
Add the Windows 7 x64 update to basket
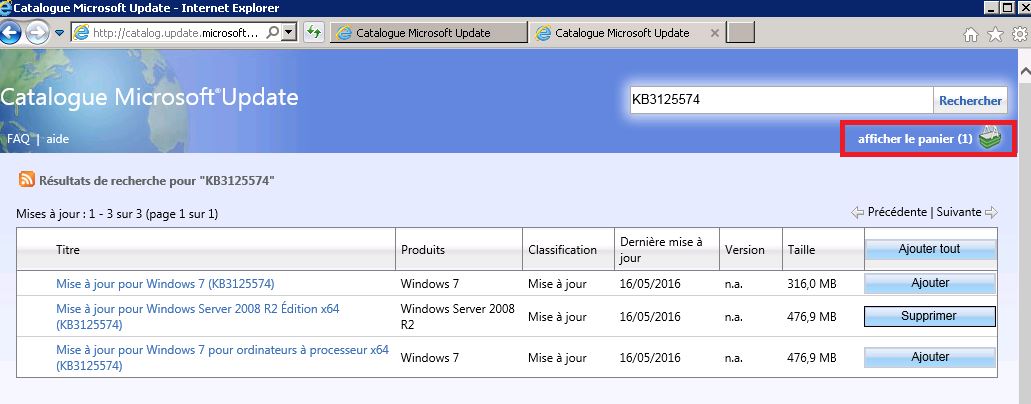930,357
